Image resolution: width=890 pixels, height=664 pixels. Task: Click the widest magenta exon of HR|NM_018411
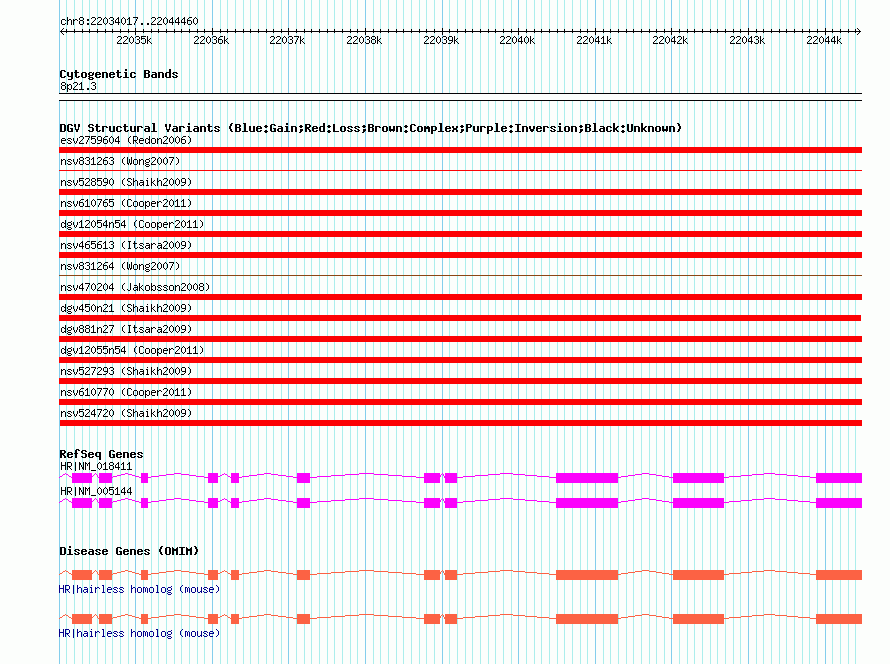[587, 478]
